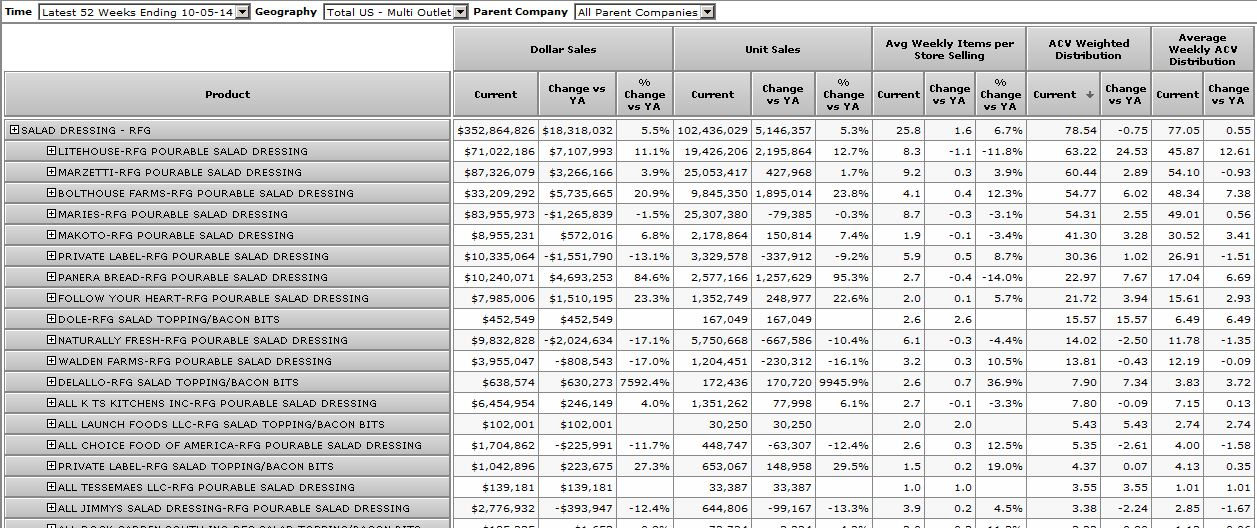Sort by Dollar Sales Current column
The height and width of the screenshot is (528, 1257).
coord(496,94)
